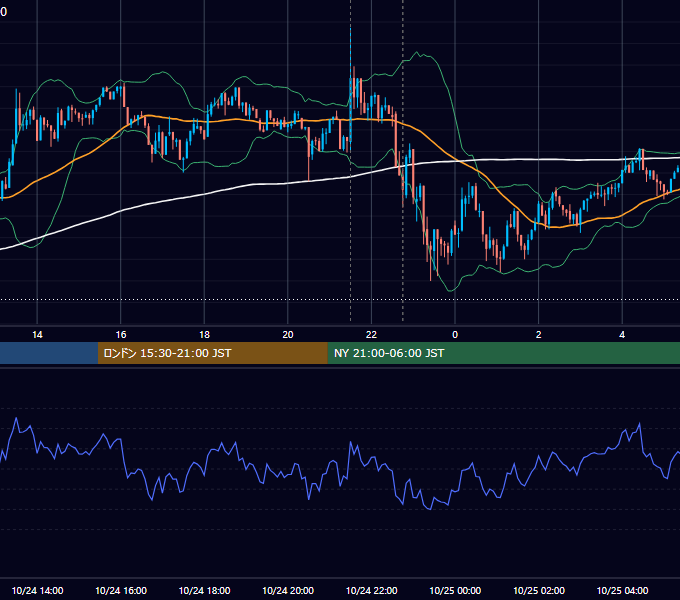Viewport: 680px width, 600px height.
Task: Click the 22 hour axis label
Action: click(x=371, y=335)
